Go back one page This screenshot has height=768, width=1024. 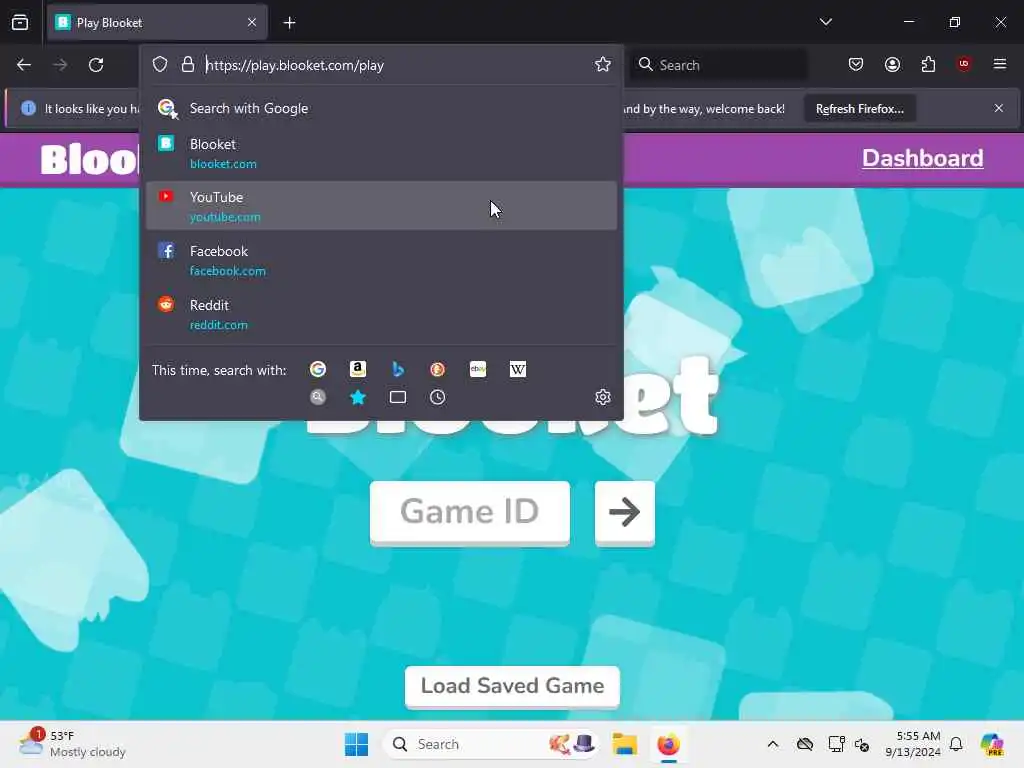[x=24, y=65]
